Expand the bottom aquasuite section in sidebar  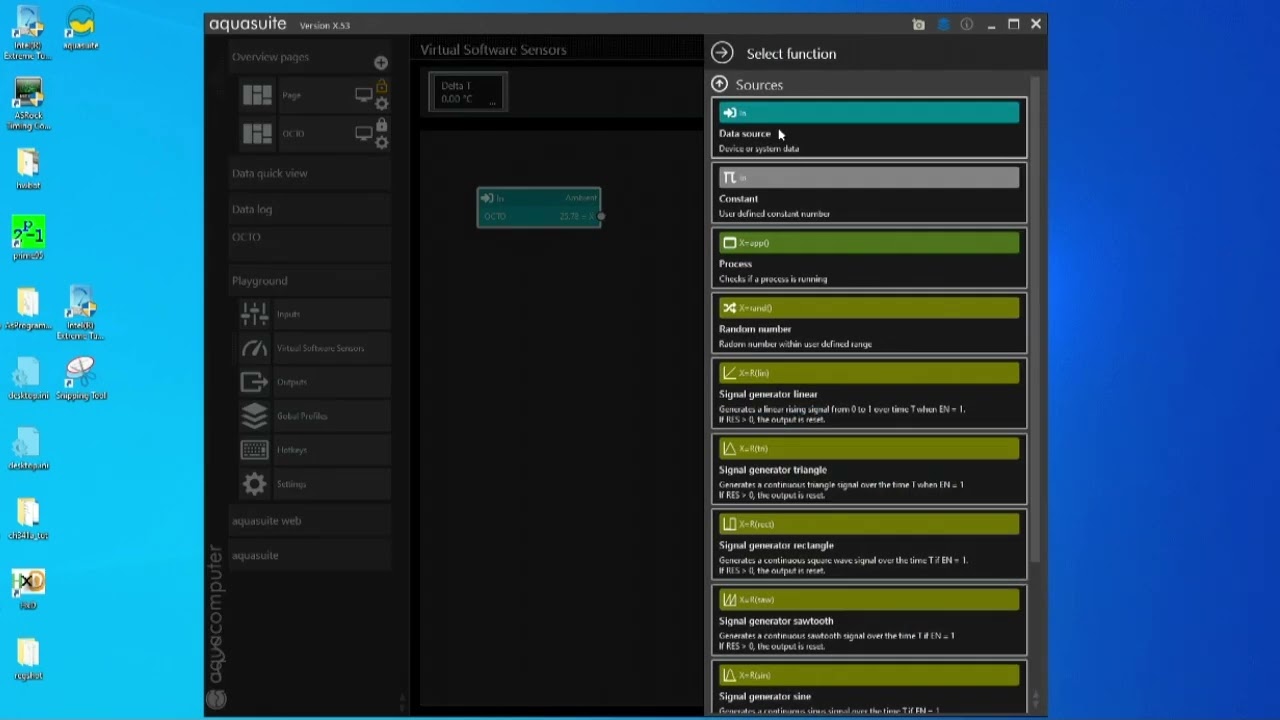[x=310, y=555]
